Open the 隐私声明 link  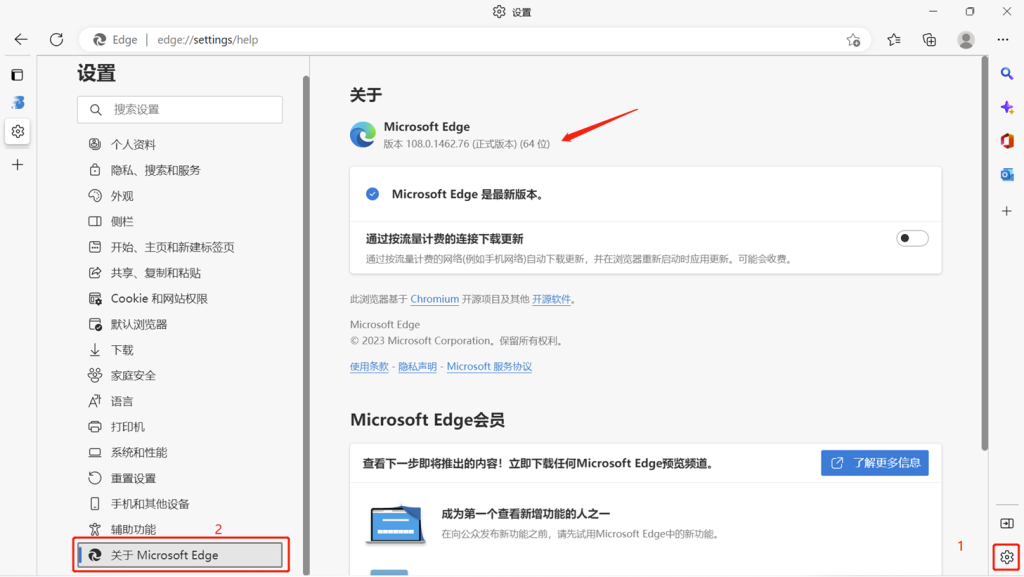point(417,367)
